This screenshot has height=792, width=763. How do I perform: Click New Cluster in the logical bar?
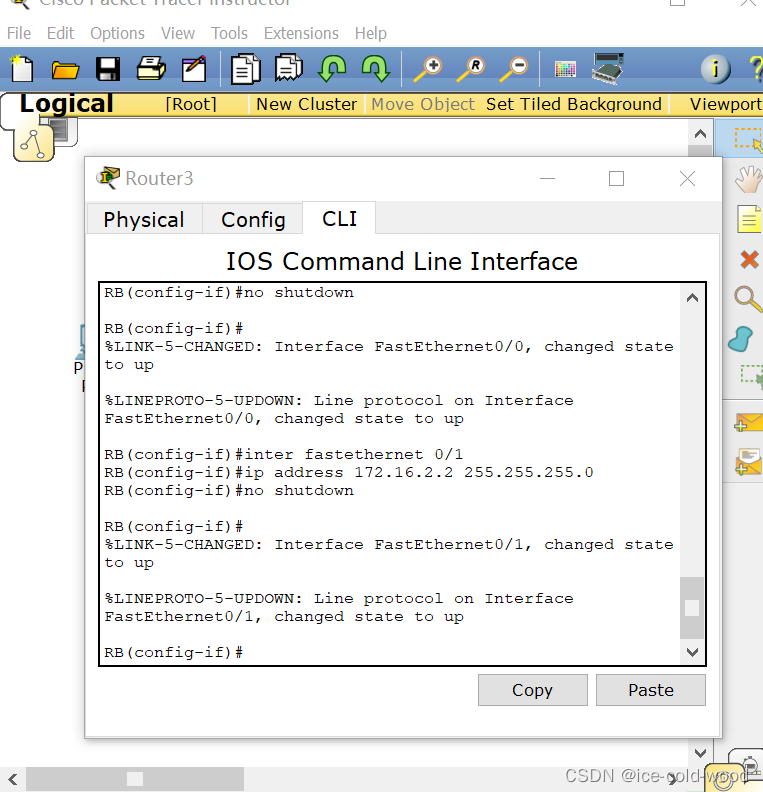pos(307,104)
